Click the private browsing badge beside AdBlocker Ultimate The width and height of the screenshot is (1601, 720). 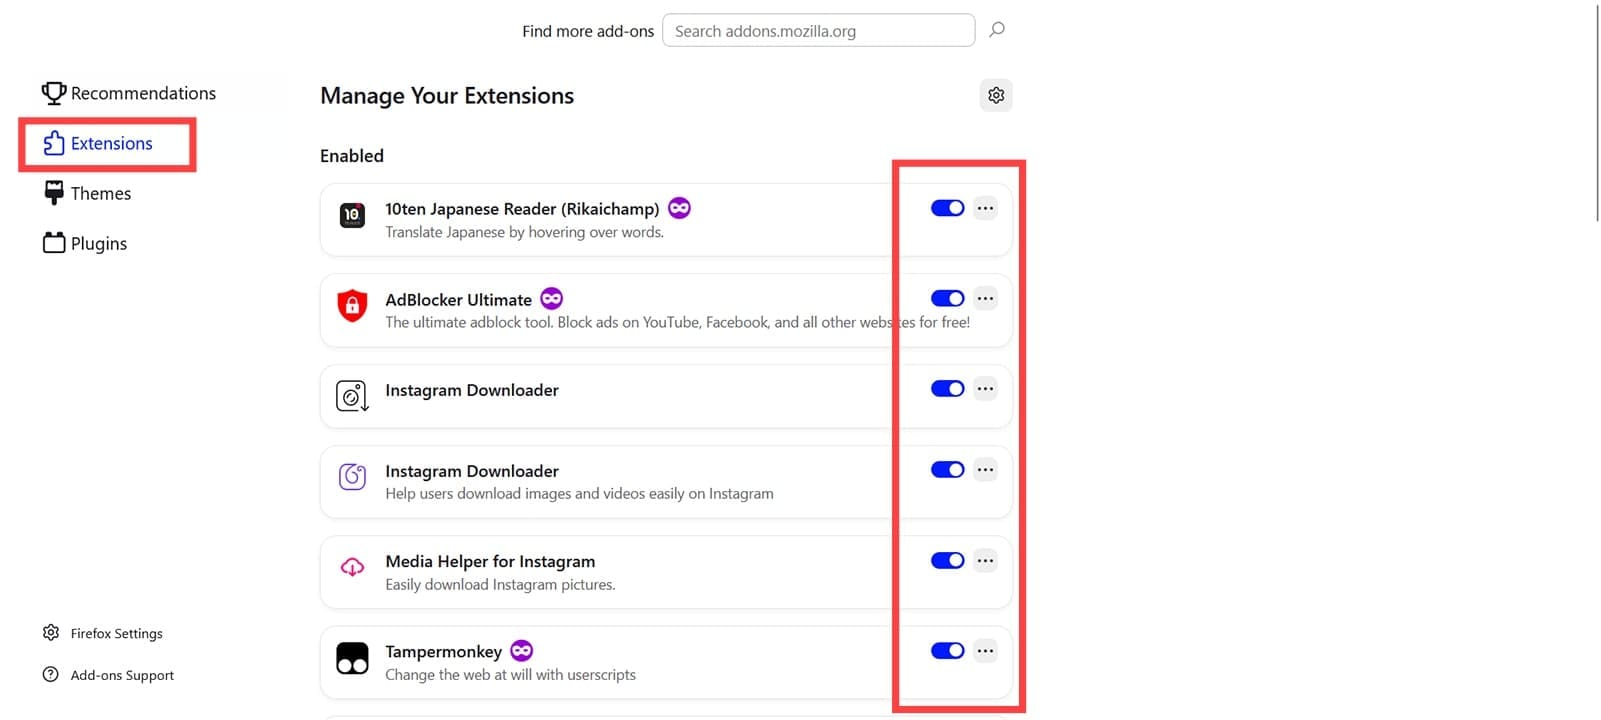click(552, 298)
